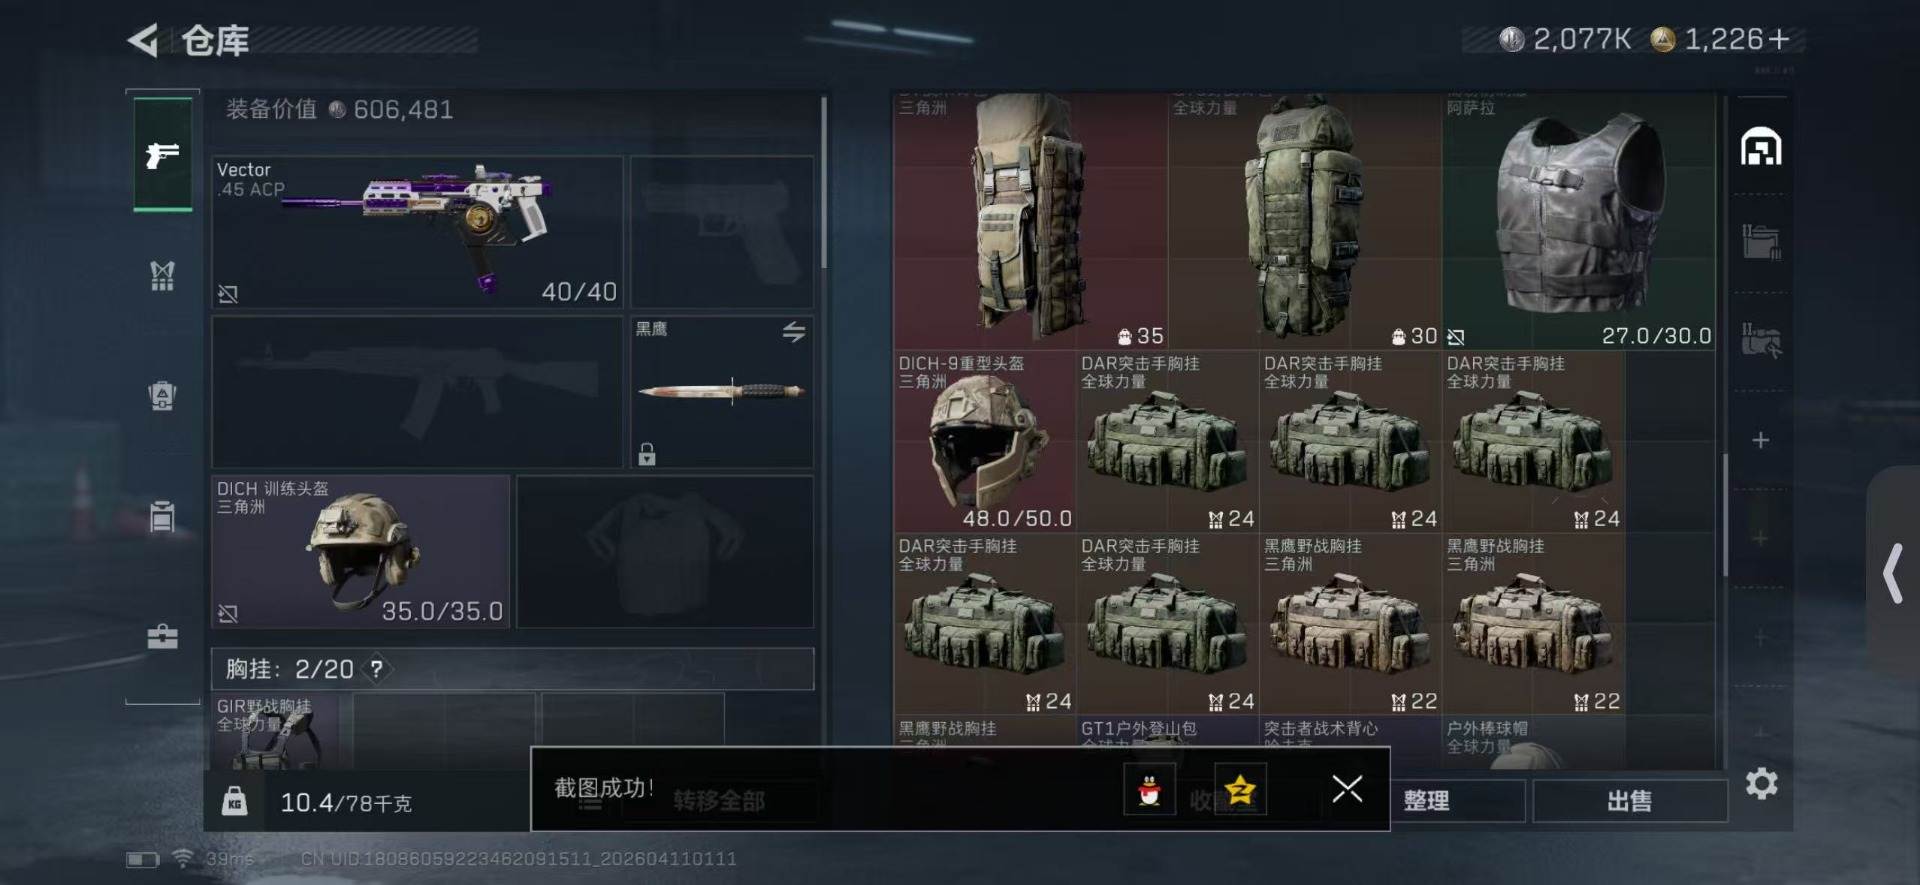Click the 出售 sell button

1629,800
